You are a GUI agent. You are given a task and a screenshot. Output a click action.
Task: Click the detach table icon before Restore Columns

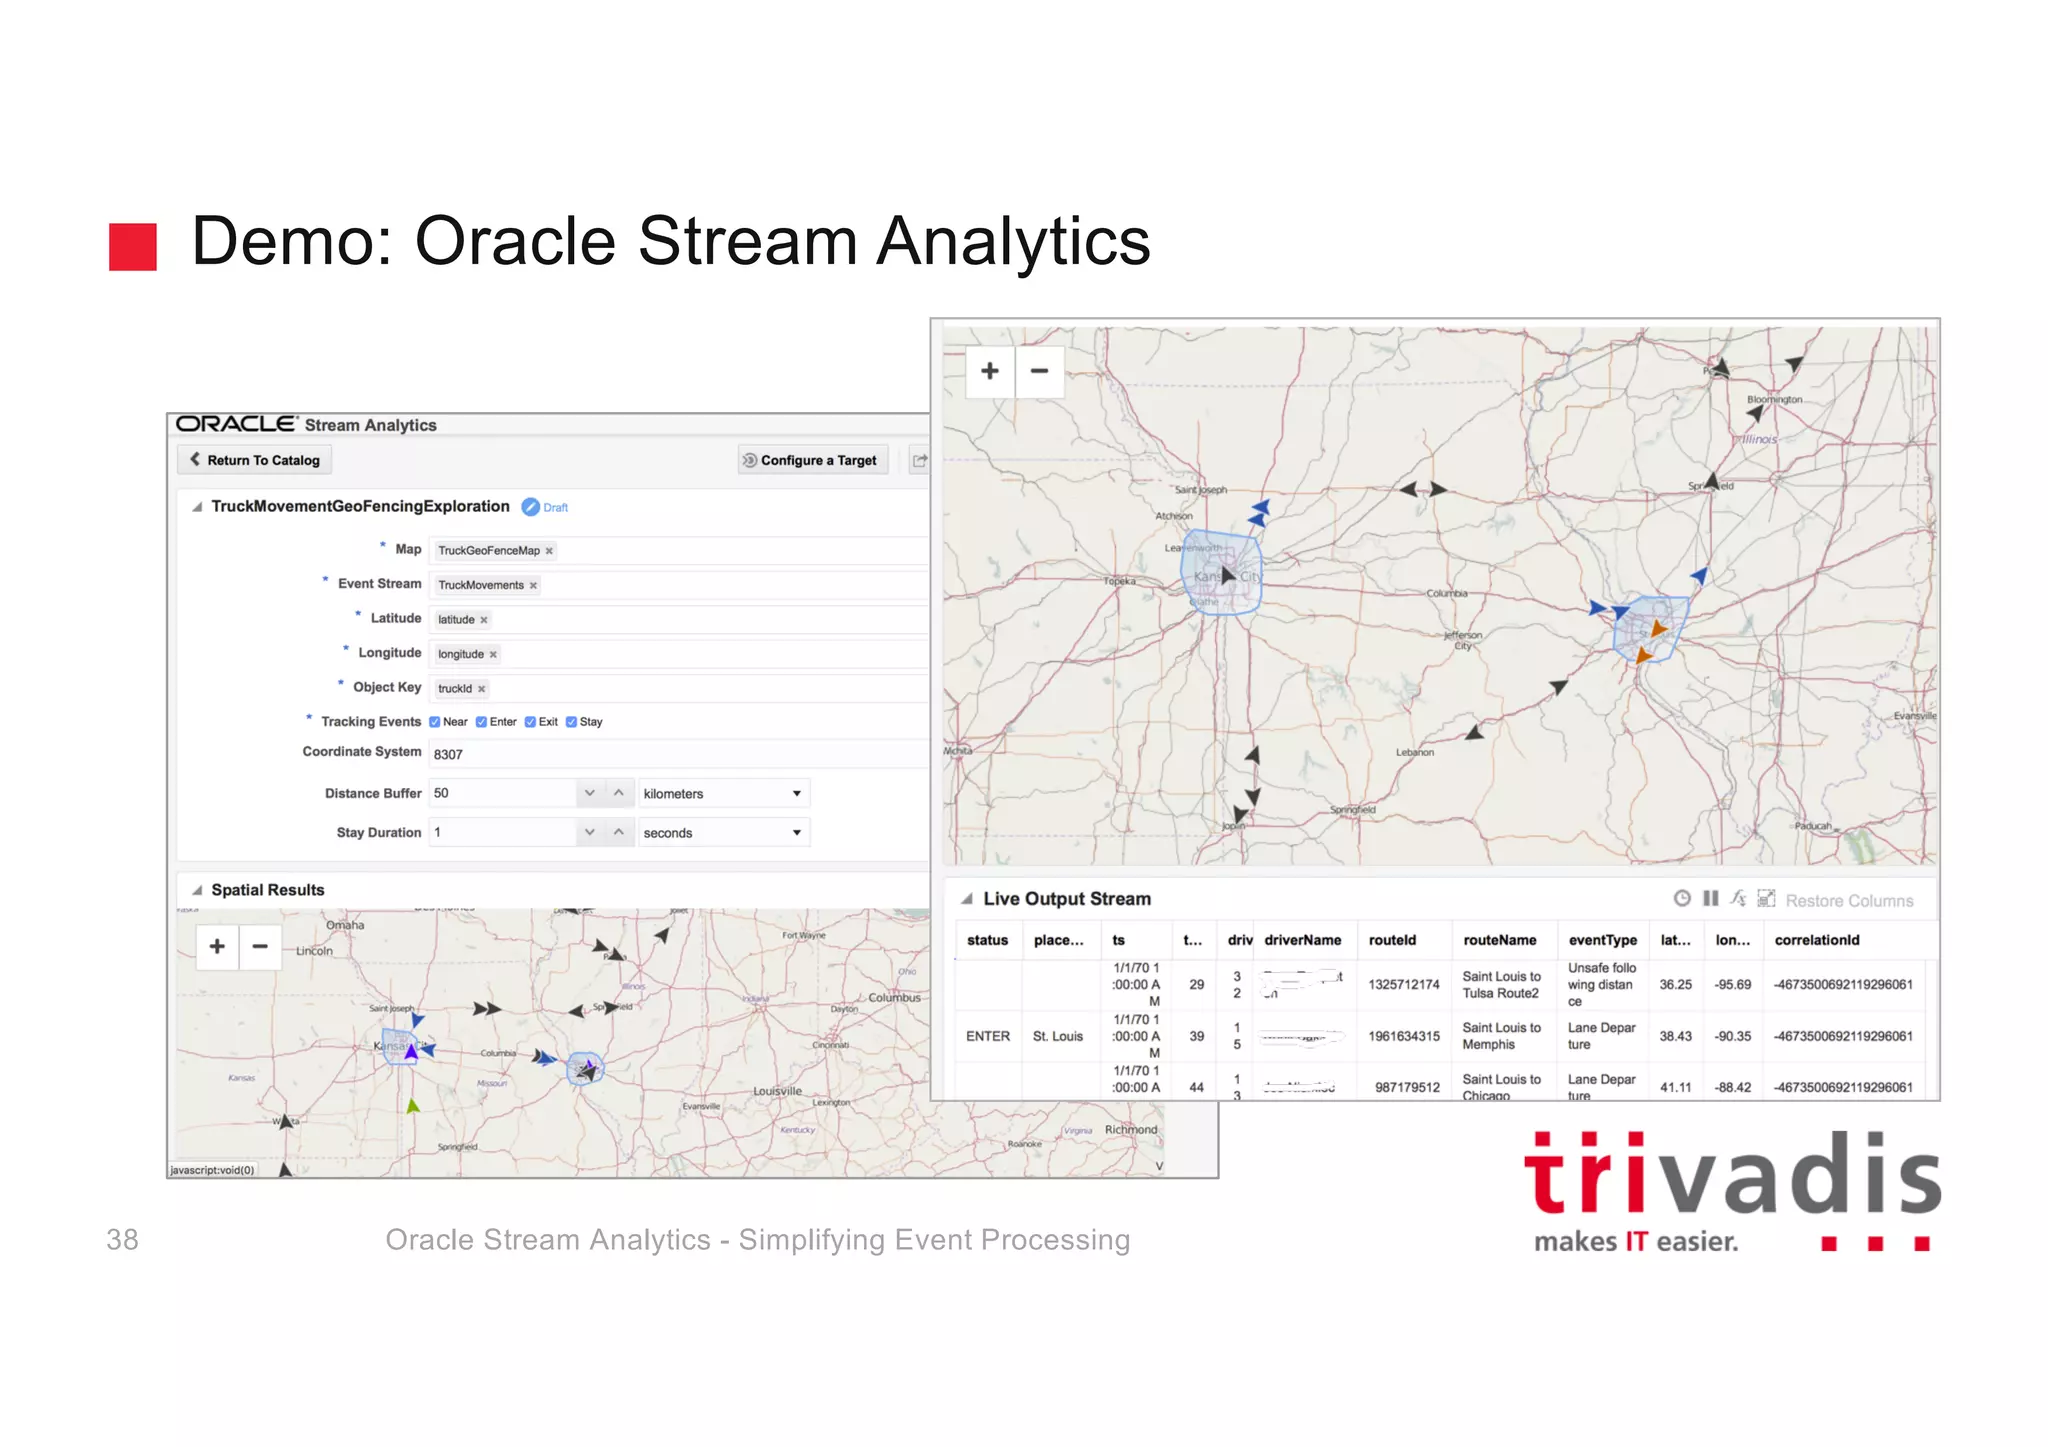click(x=1767, y=899)
